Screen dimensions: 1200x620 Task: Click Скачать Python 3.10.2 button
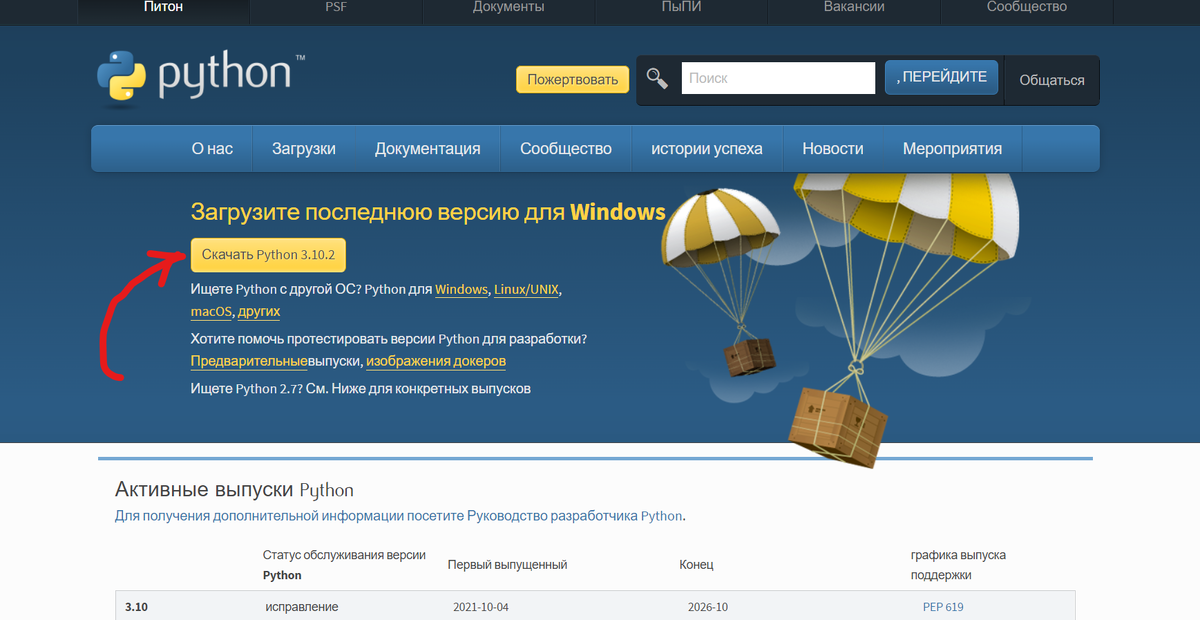[268, 255]
